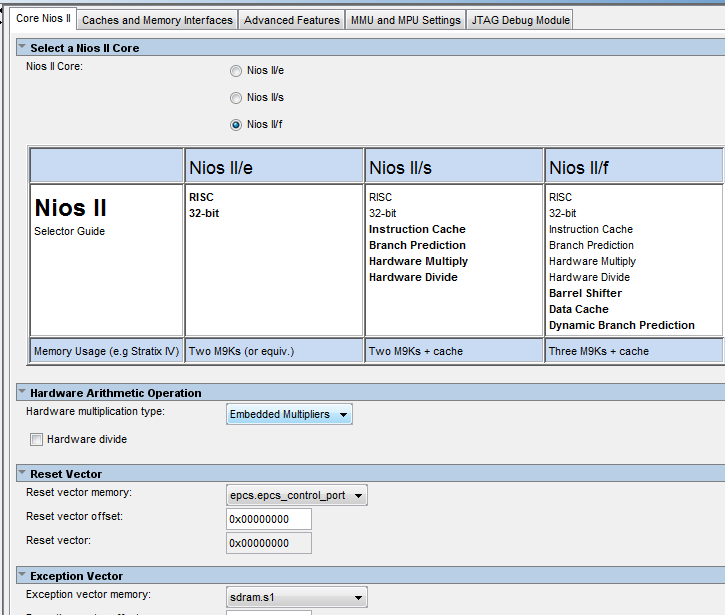Image resolution: width=725 pixels, height=615 pixels.
Task: Click the read-only Reset vector value field
Action: (x=269, y=543)
